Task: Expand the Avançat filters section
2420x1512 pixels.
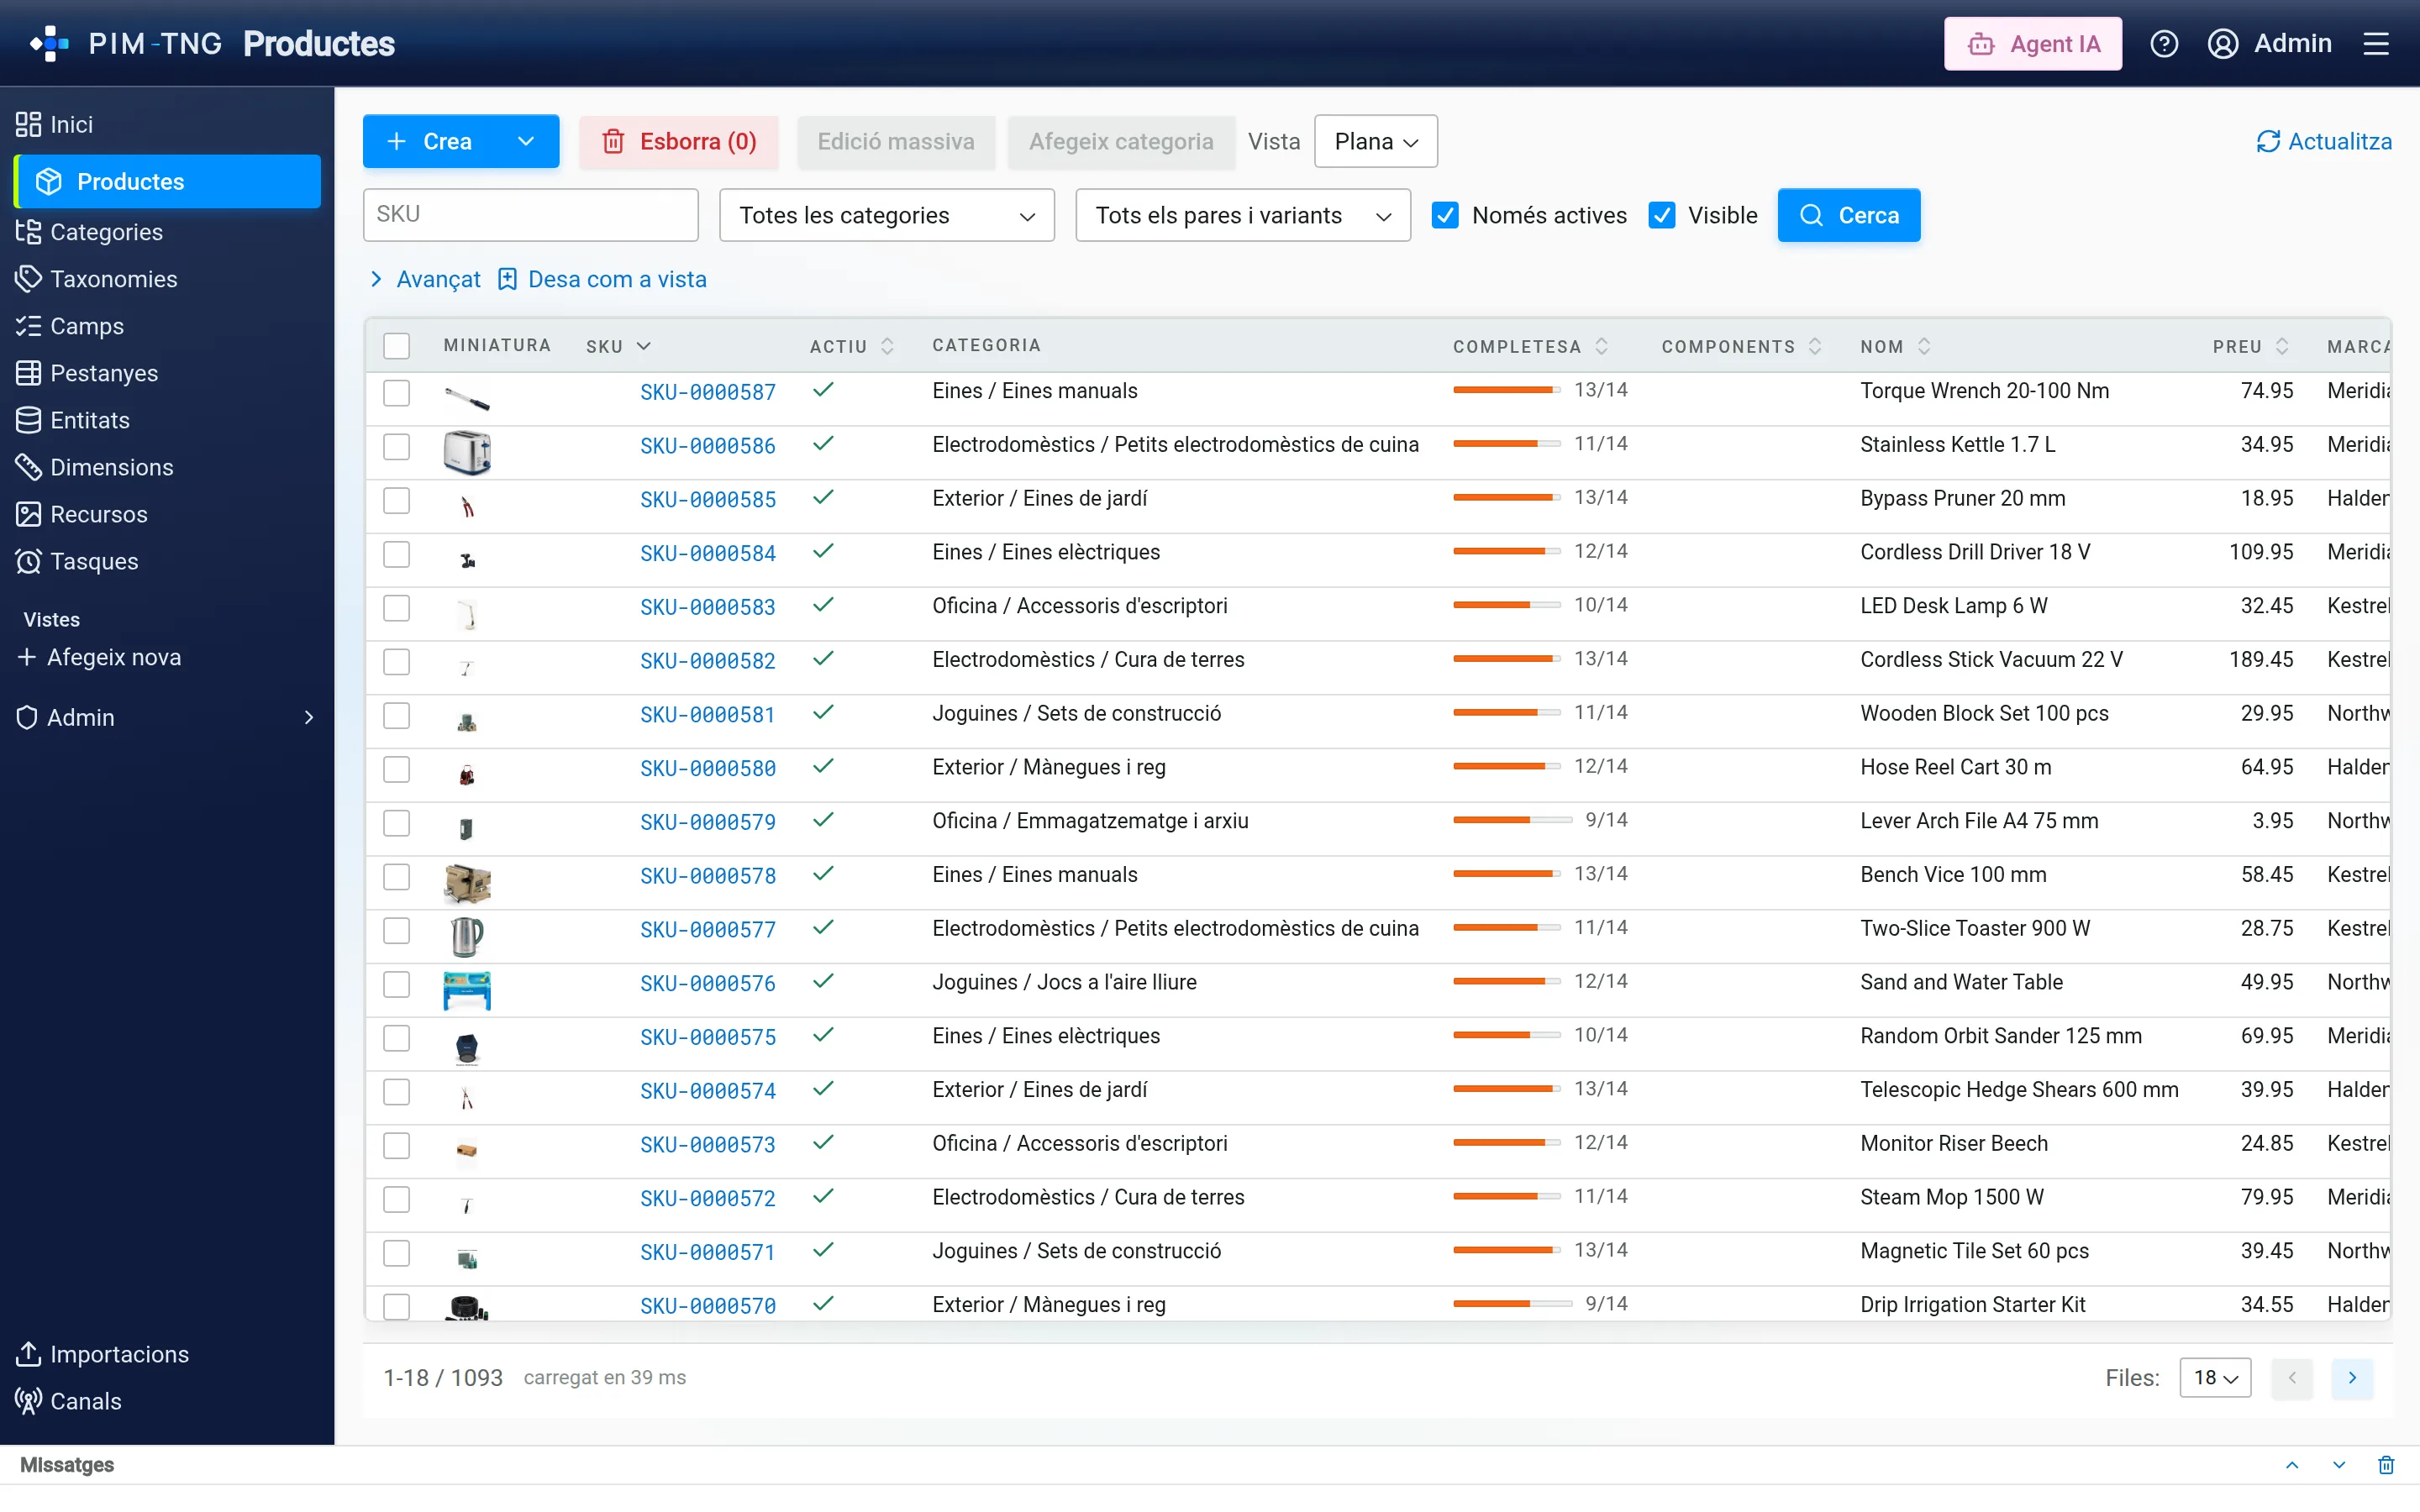Action: point(424,279)
